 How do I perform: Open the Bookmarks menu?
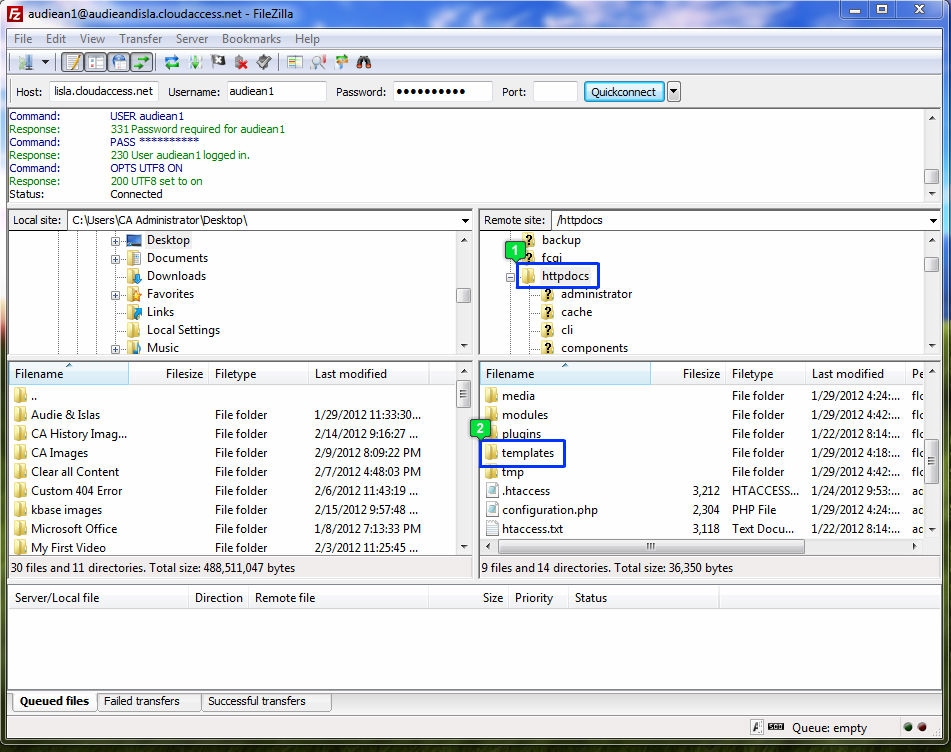pyautogui.click(x=251, y=39)
